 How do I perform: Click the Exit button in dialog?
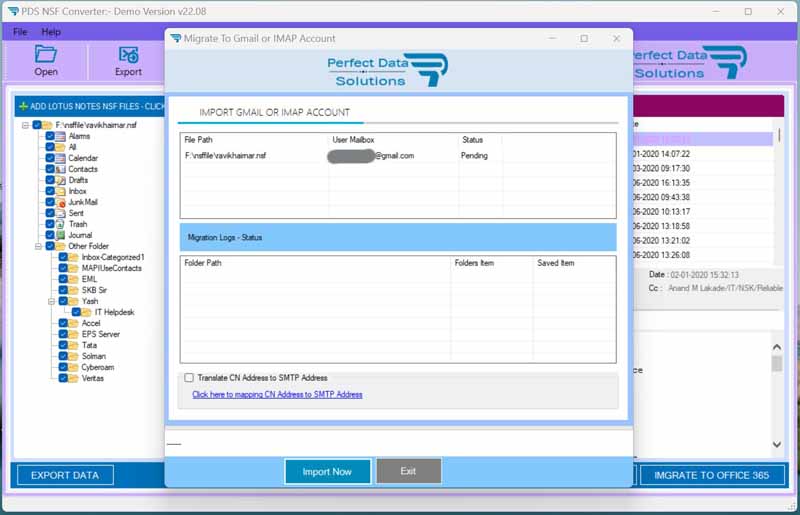click(x=408, y=471)
